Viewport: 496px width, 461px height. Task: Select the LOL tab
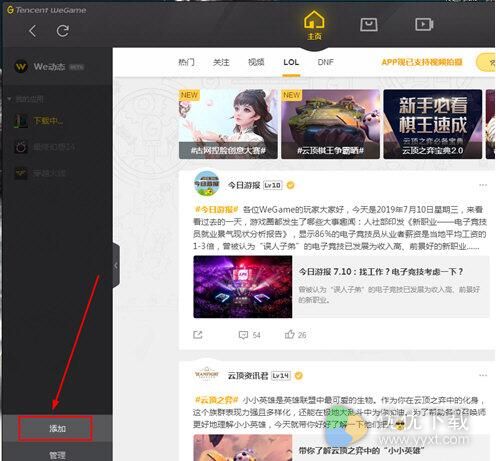point(291,62)
